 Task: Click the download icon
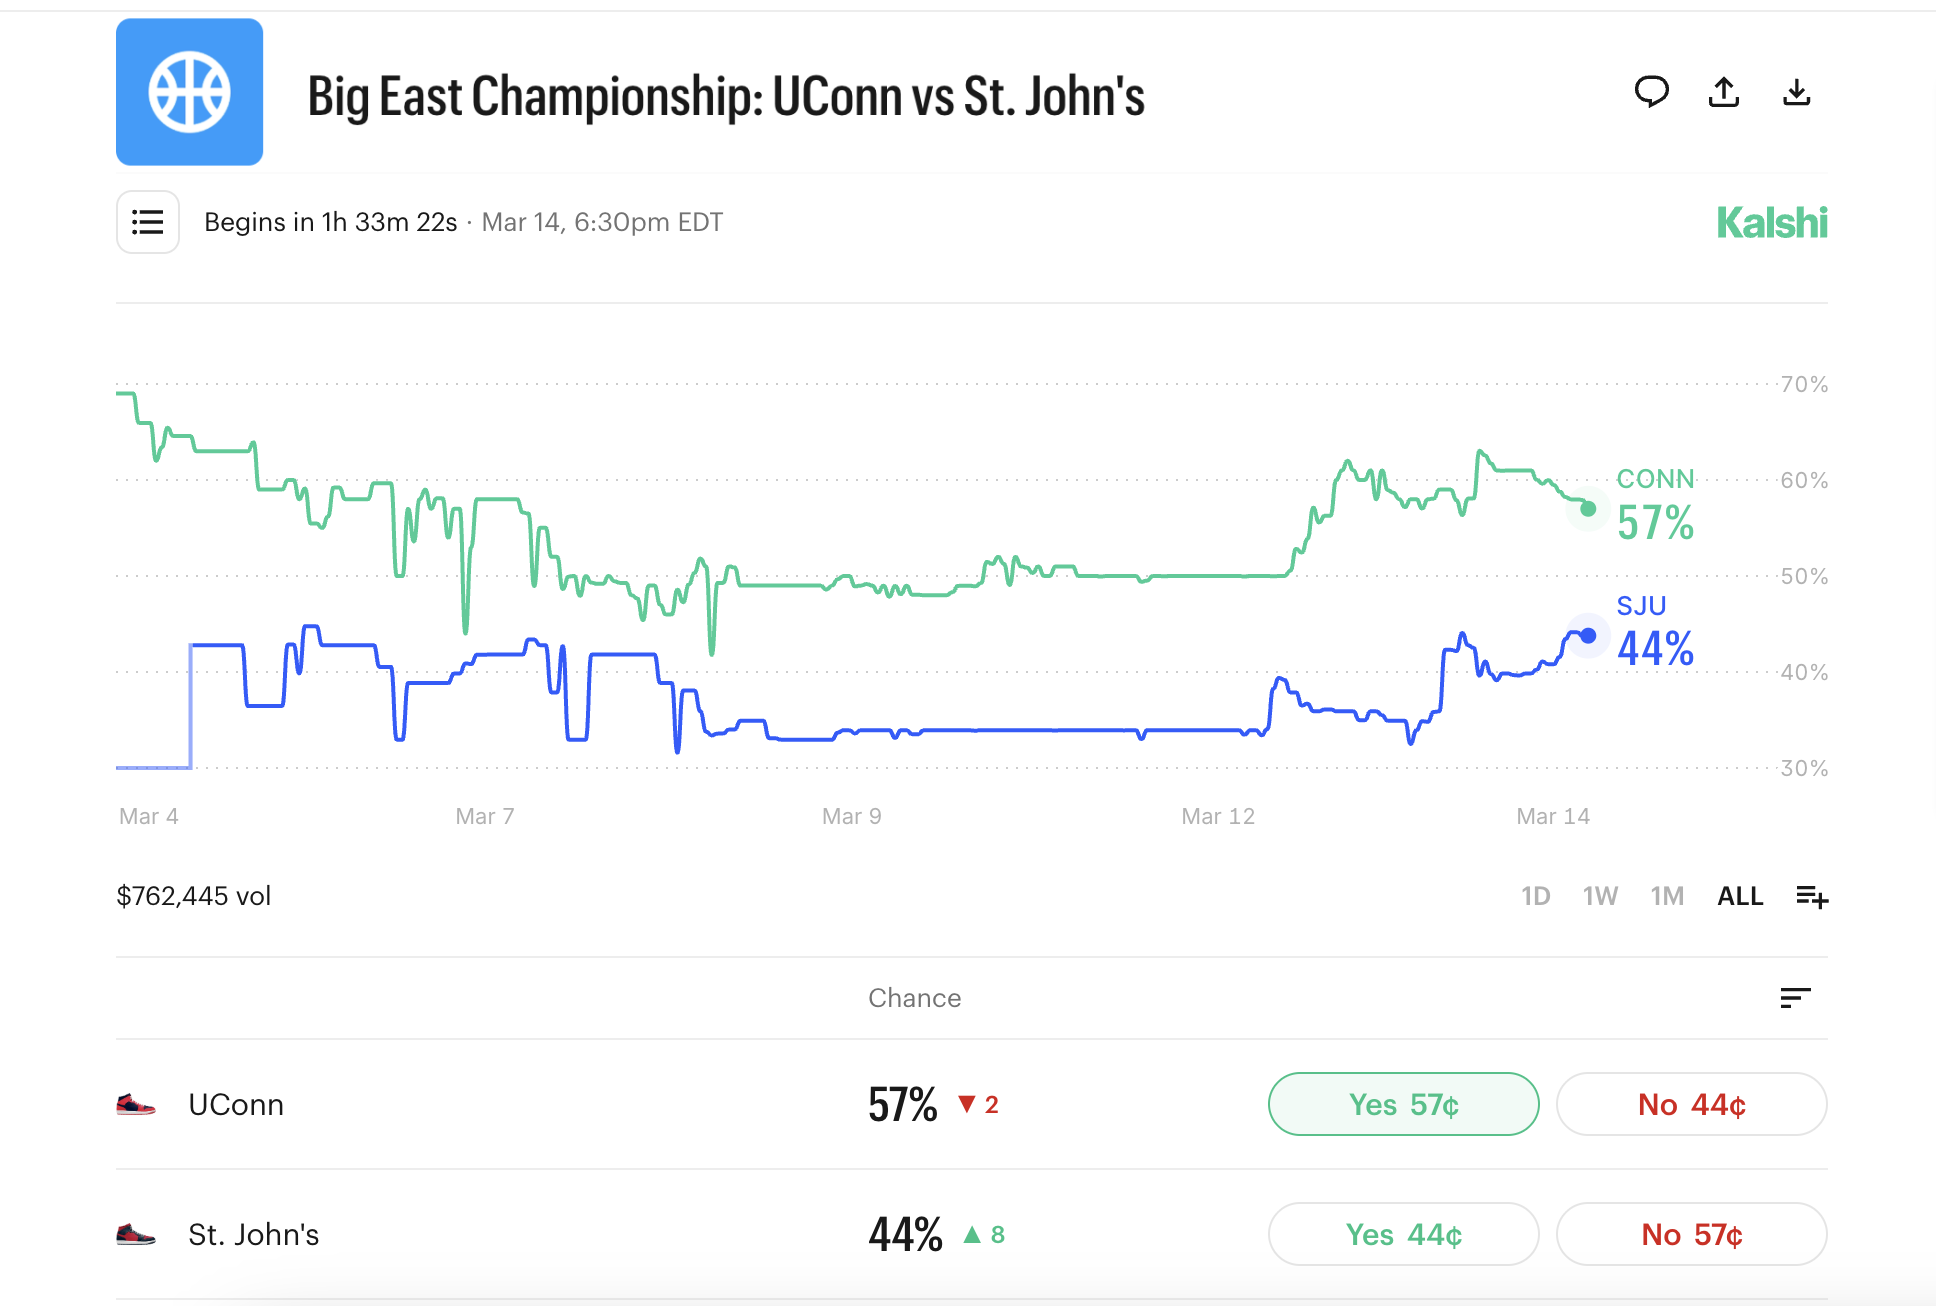point(1797,92)
